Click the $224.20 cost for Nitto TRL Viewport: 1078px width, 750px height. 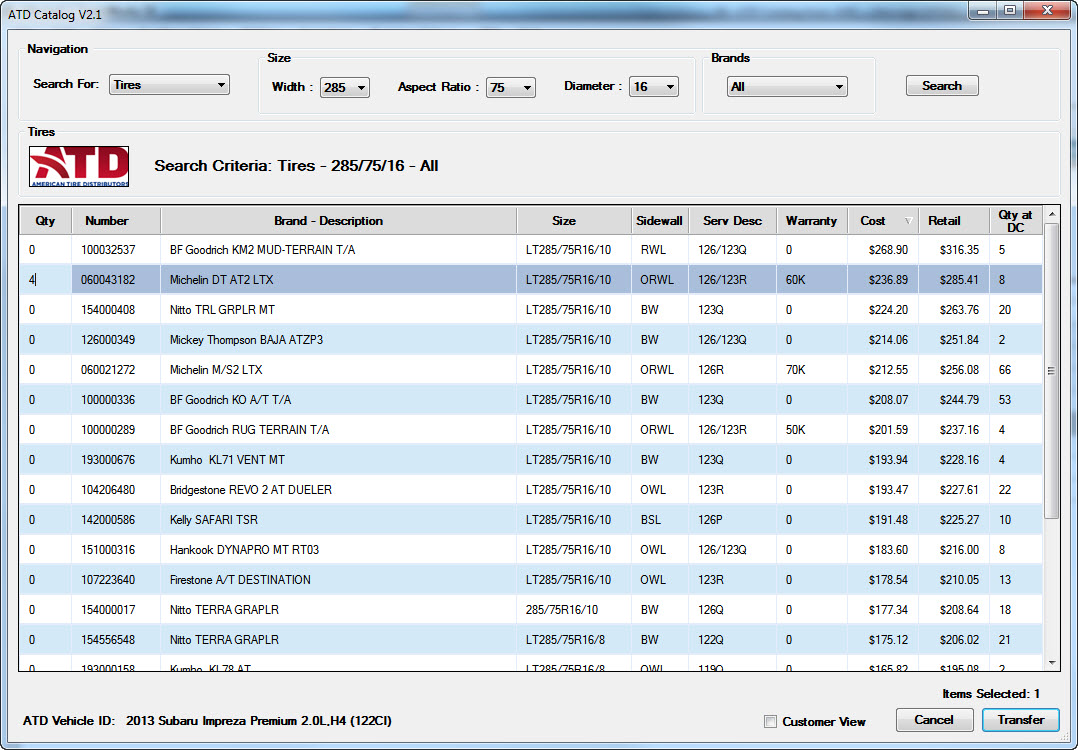pos(888,310)
